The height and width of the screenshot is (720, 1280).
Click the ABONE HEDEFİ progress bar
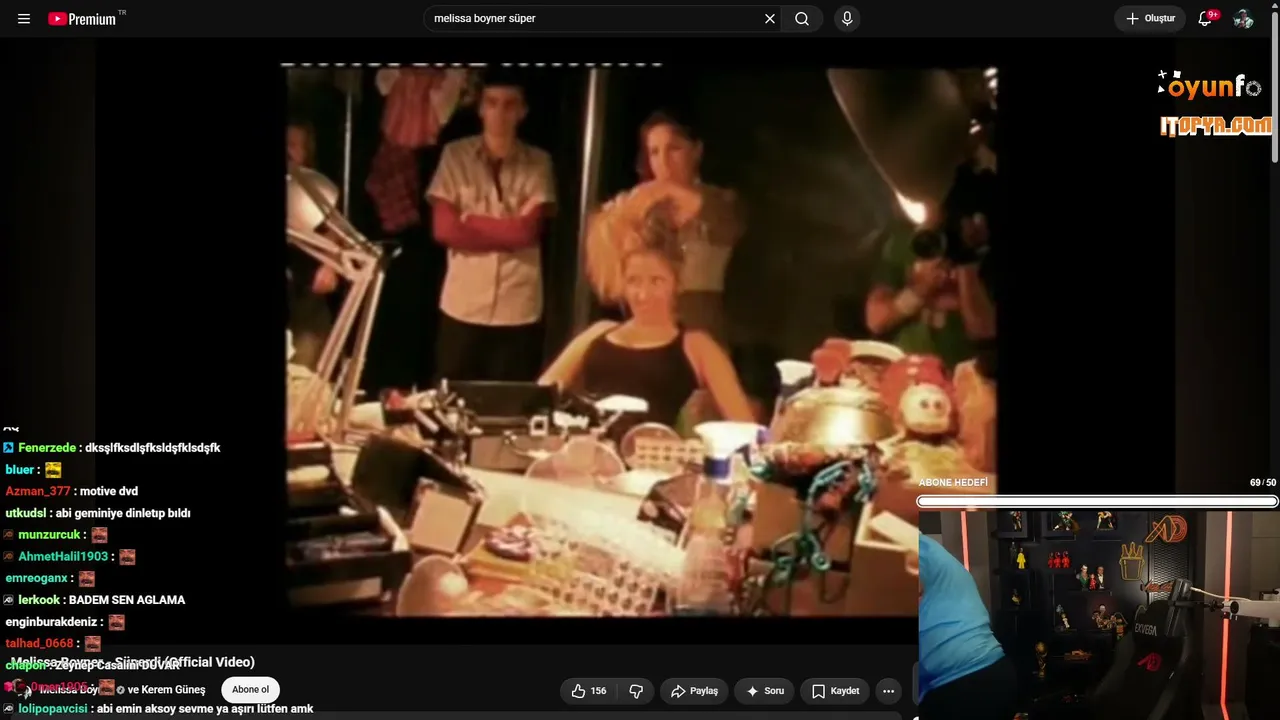pyautogui.click(x=1097, y=501)
